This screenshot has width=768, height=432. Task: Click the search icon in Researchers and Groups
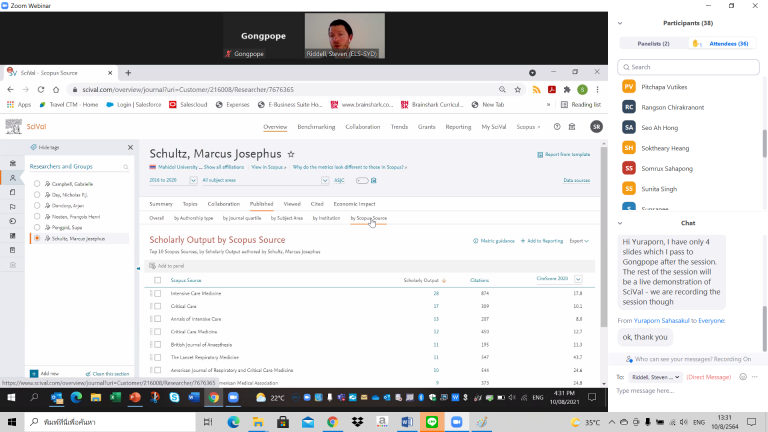coord(126,167)
